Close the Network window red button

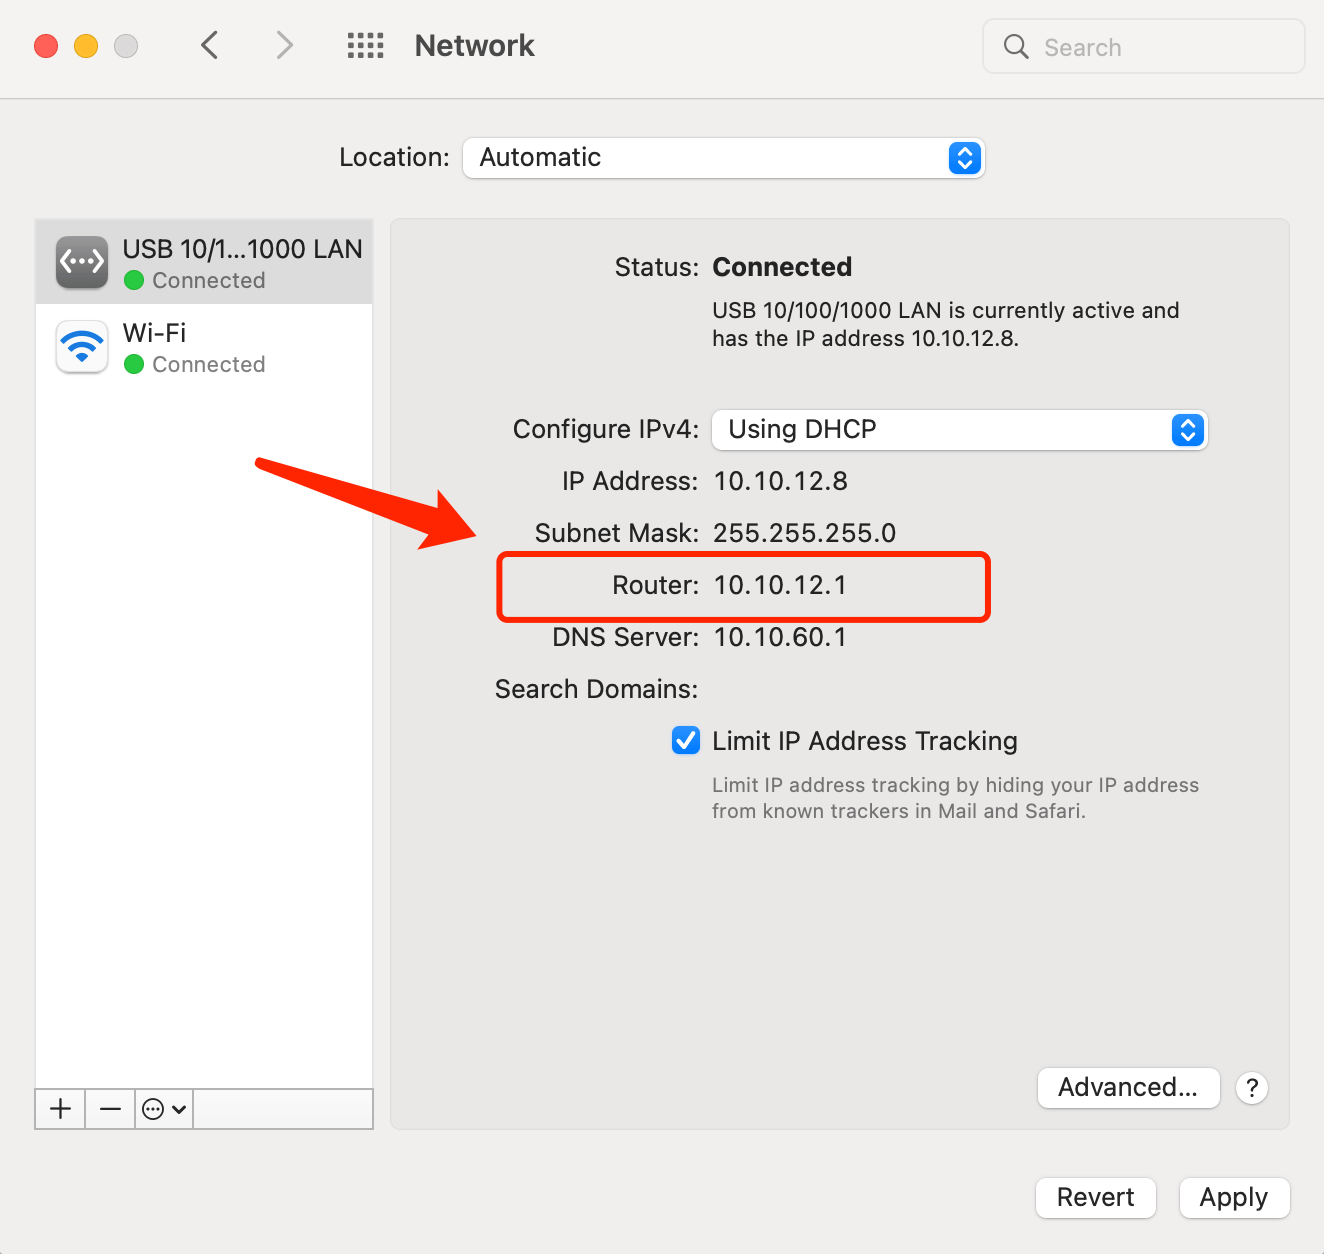coord(46,46)
